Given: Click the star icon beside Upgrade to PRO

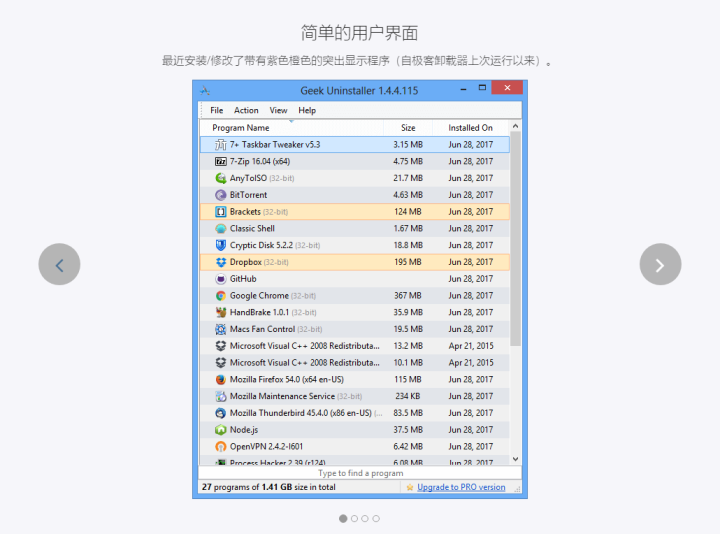Looking at the screenshot, I should click(410, 487).
